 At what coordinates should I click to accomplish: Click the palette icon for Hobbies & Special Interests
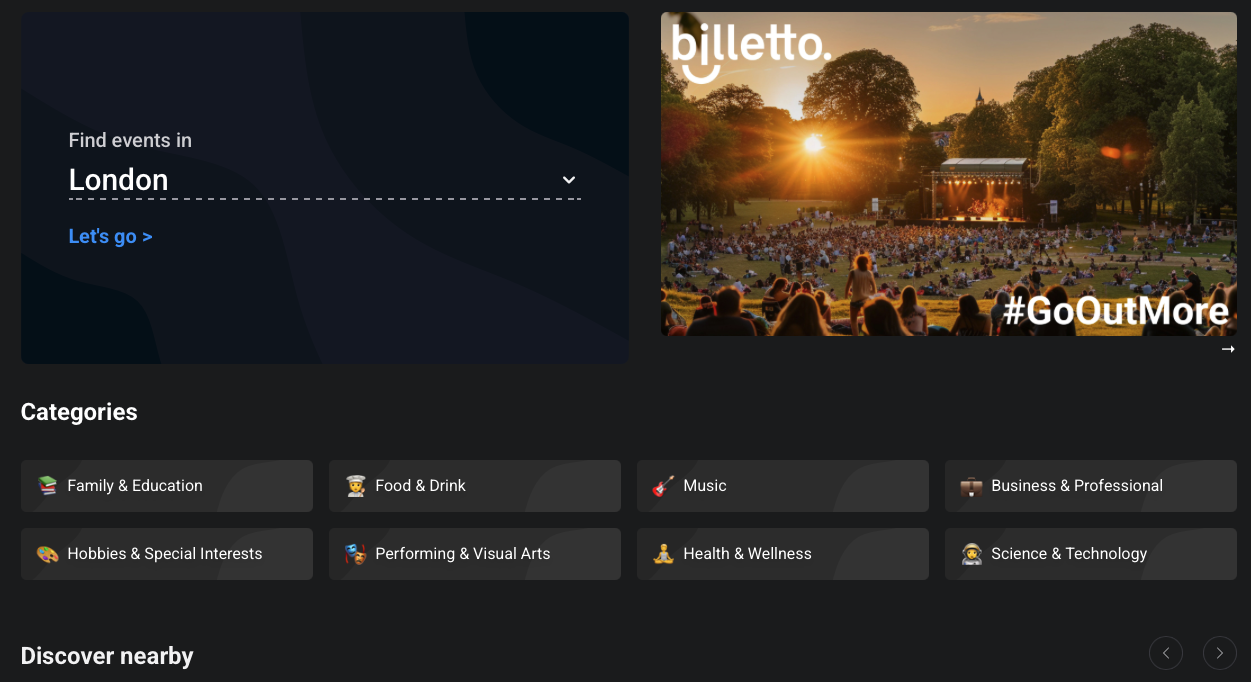(48, 554)
